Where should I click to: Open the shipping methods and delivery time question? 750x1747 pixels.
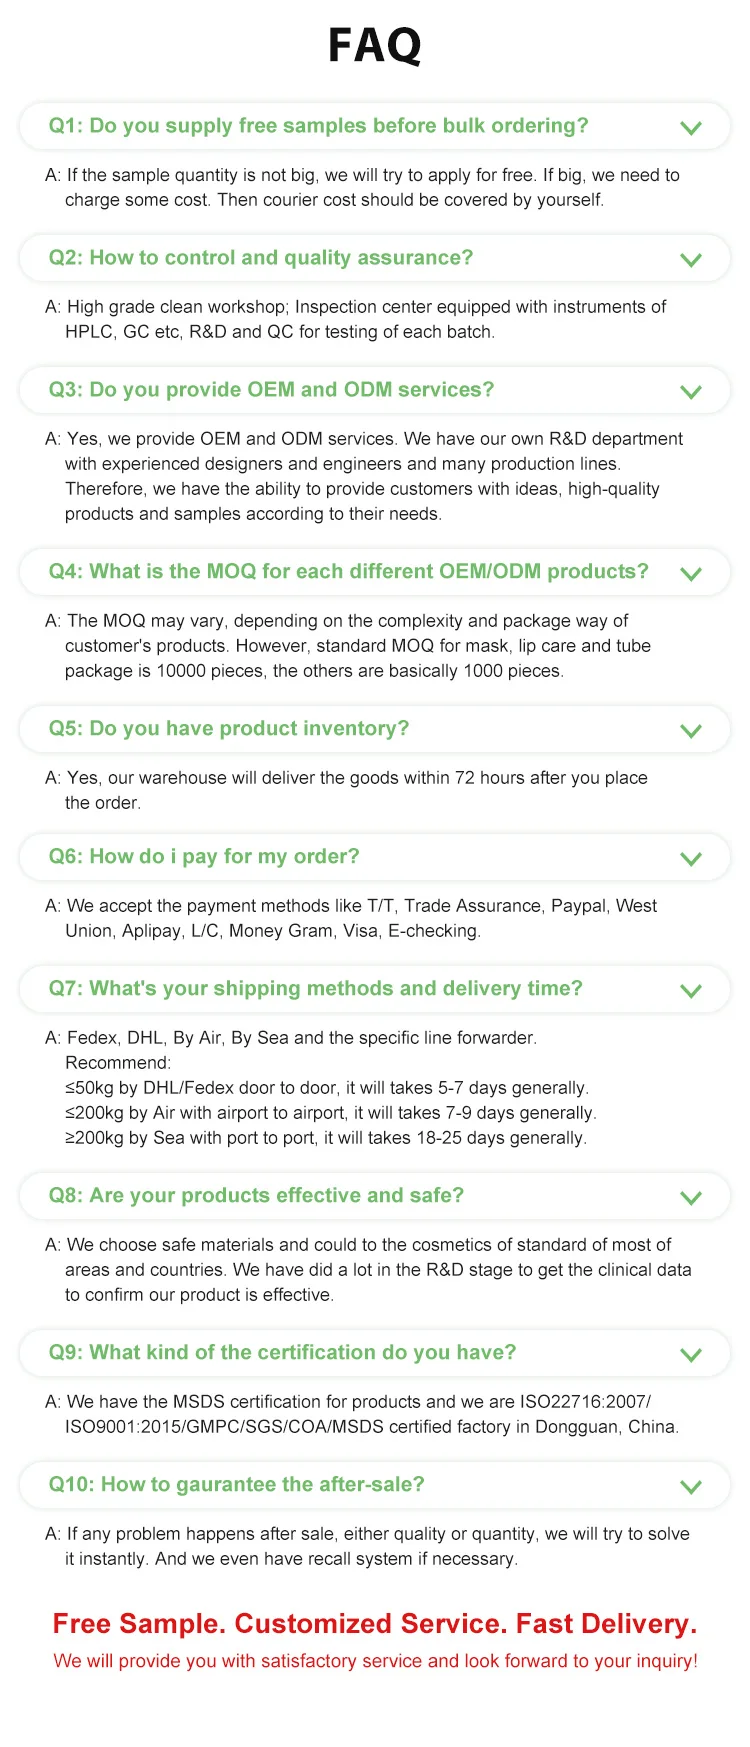(315, 989)
